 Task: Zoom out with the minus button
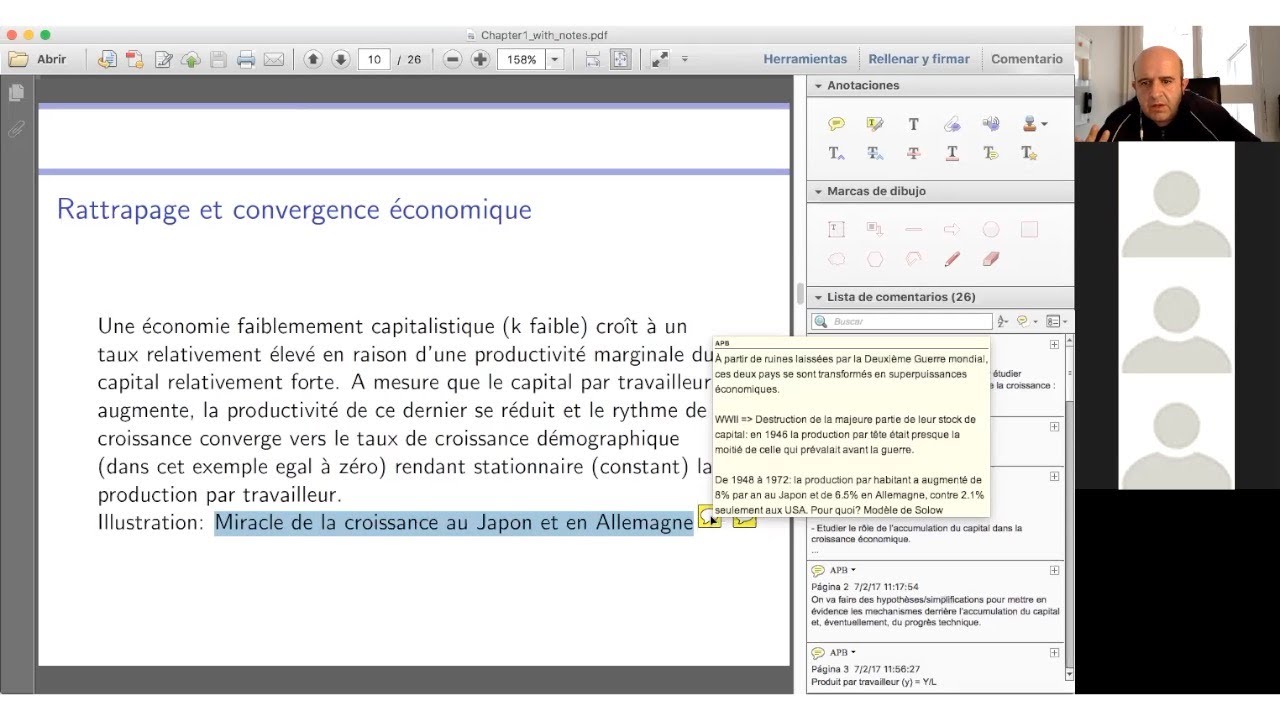tap(452, 59)
